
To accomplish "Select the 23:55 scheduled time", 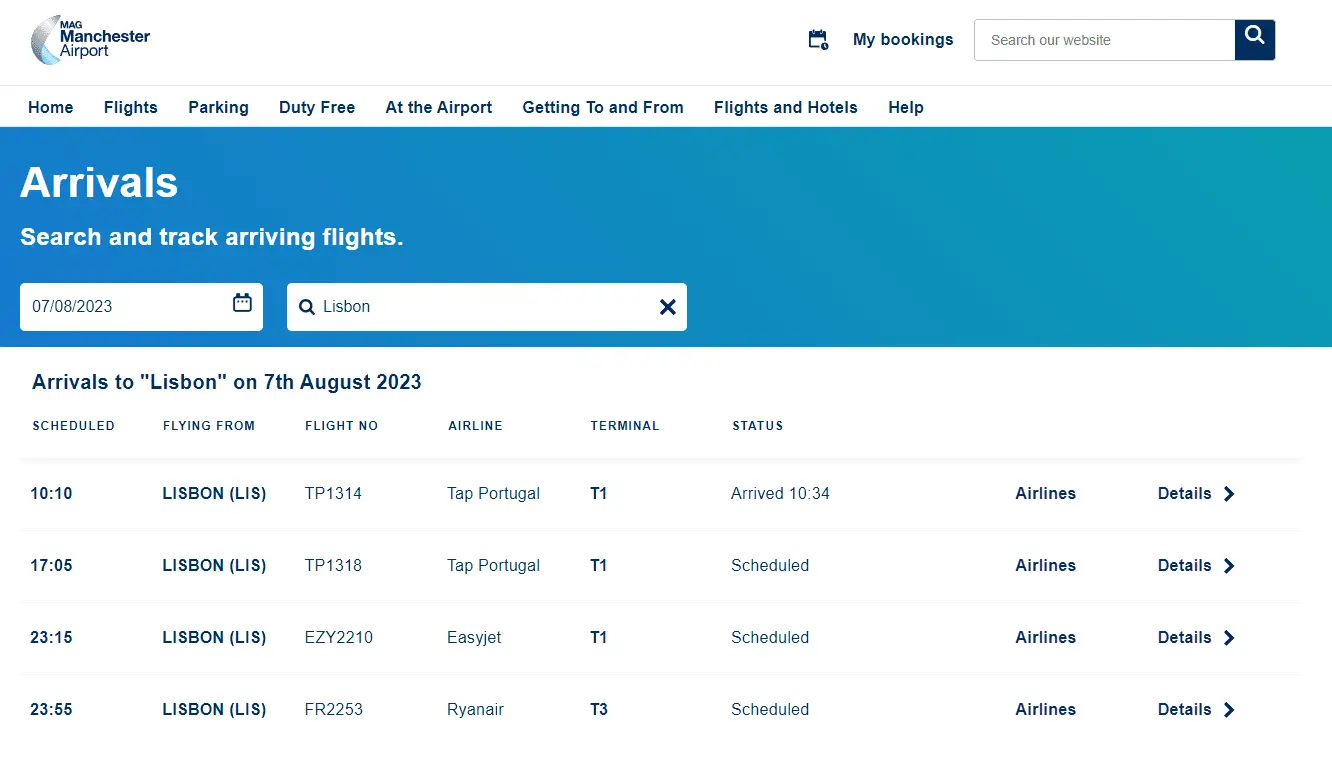I will (51, 710).
